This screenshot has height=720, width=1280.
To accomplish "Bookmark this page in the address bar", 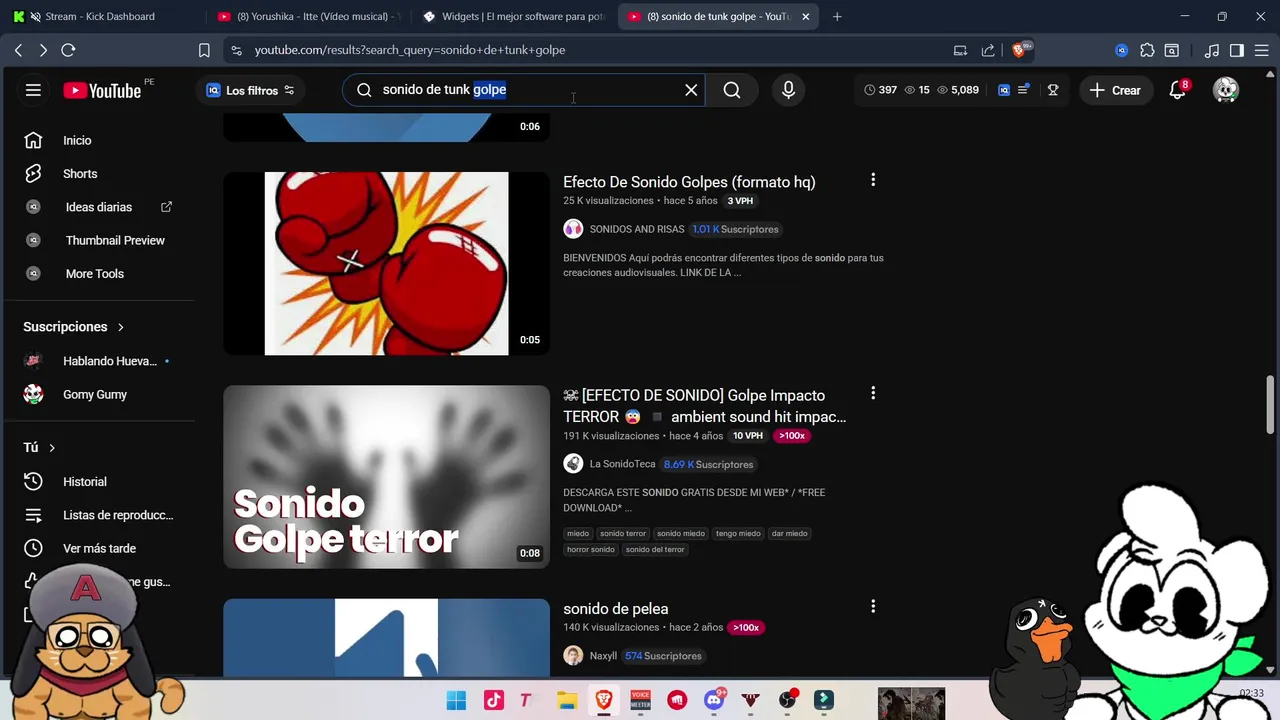I will click(x=204, y=50).
